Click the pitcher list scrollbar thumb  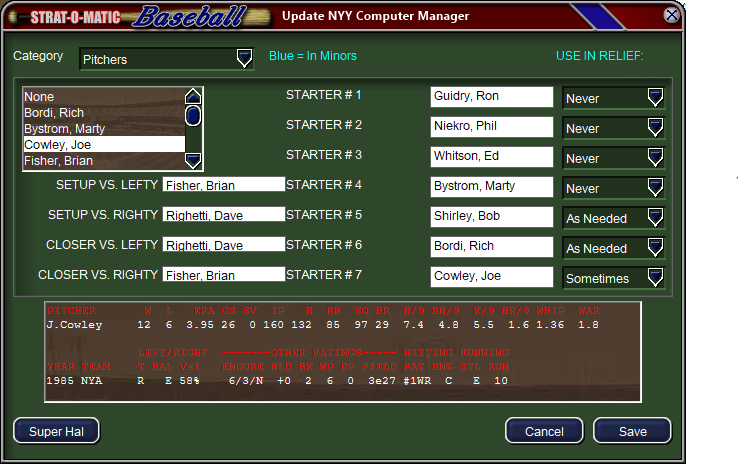[x=193, y=116]
